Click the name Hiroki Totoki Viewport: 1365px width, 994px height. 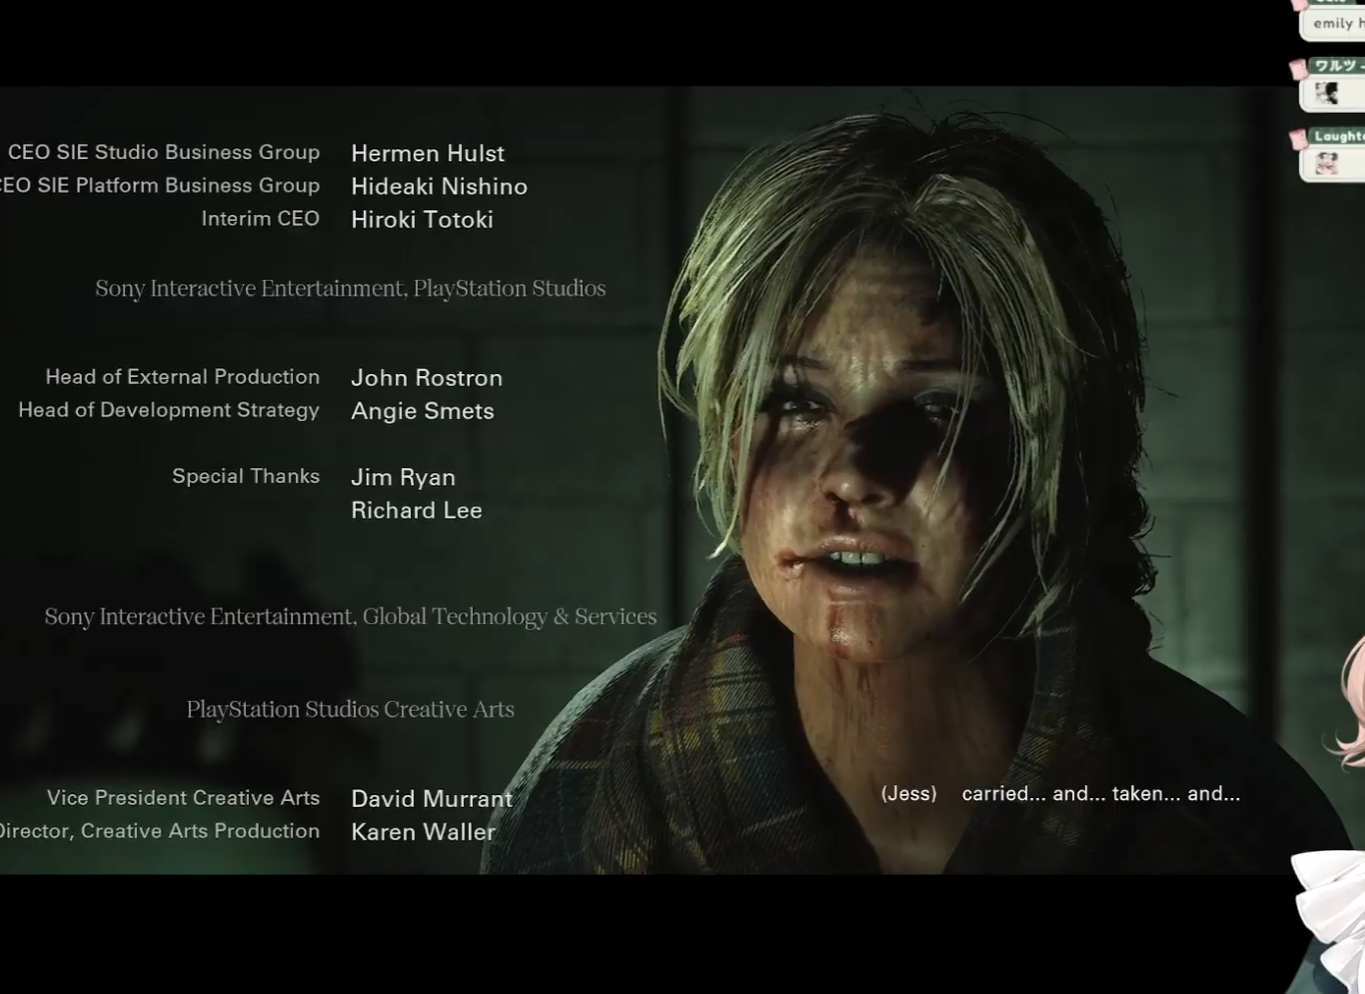[x=422, y=219]
